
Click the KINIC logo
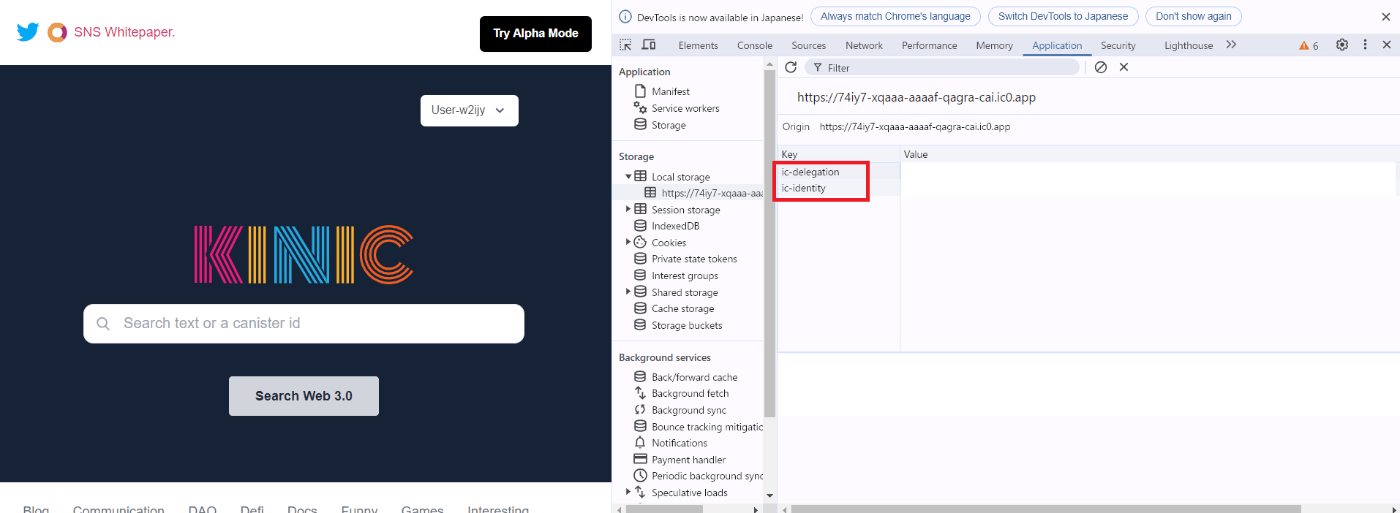[303, 254]
